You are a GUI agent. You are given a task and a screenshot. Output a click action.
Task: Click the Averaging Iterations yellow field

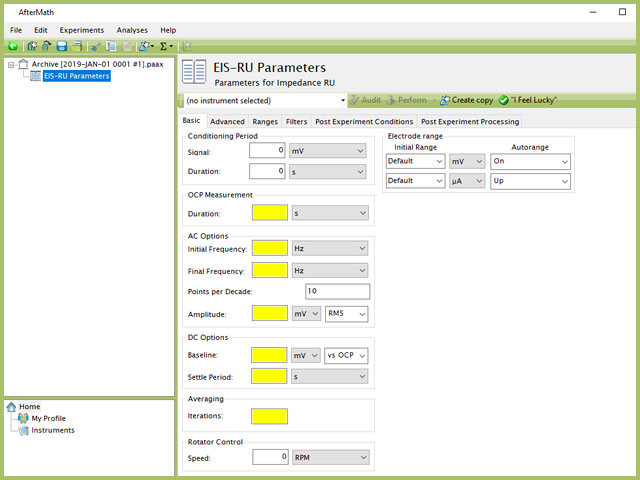pos(269,416)
